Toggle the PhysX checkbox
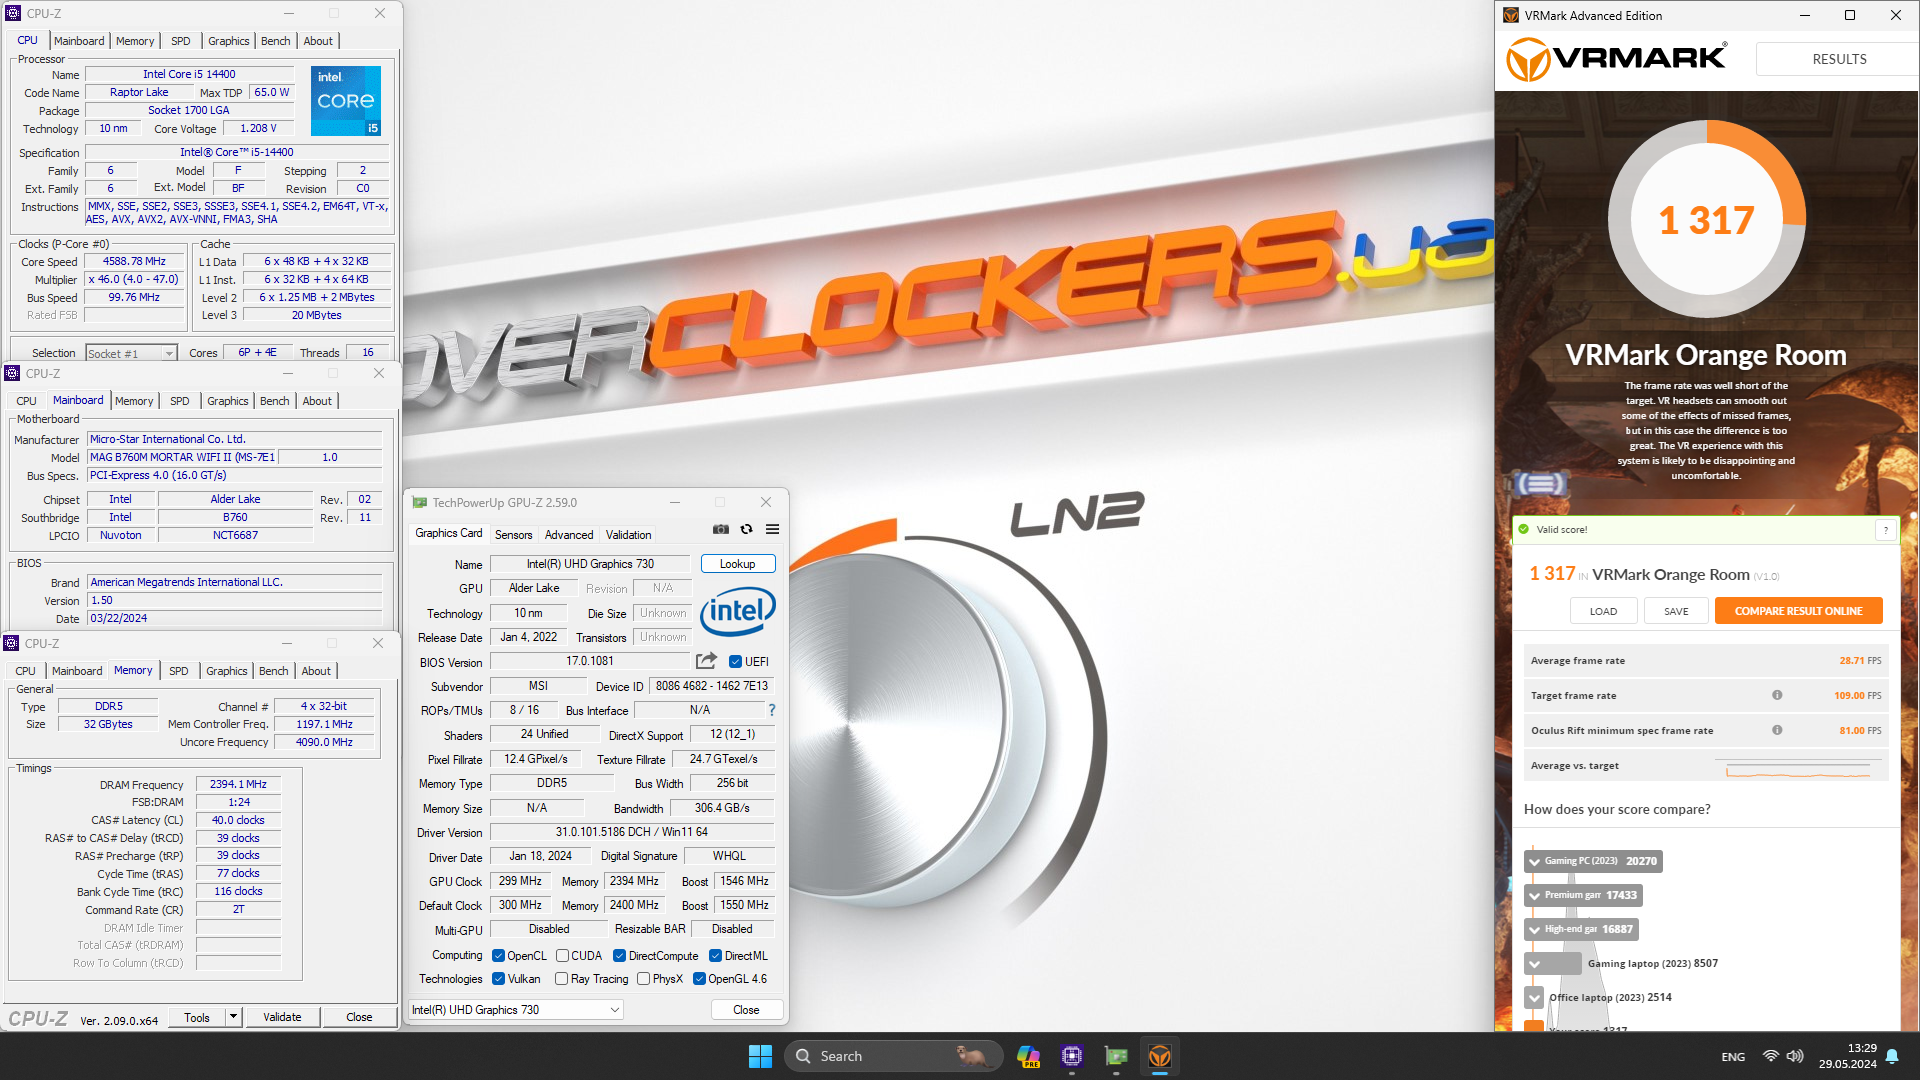This screenshot has height=1080, width=1920. (643, 978)
